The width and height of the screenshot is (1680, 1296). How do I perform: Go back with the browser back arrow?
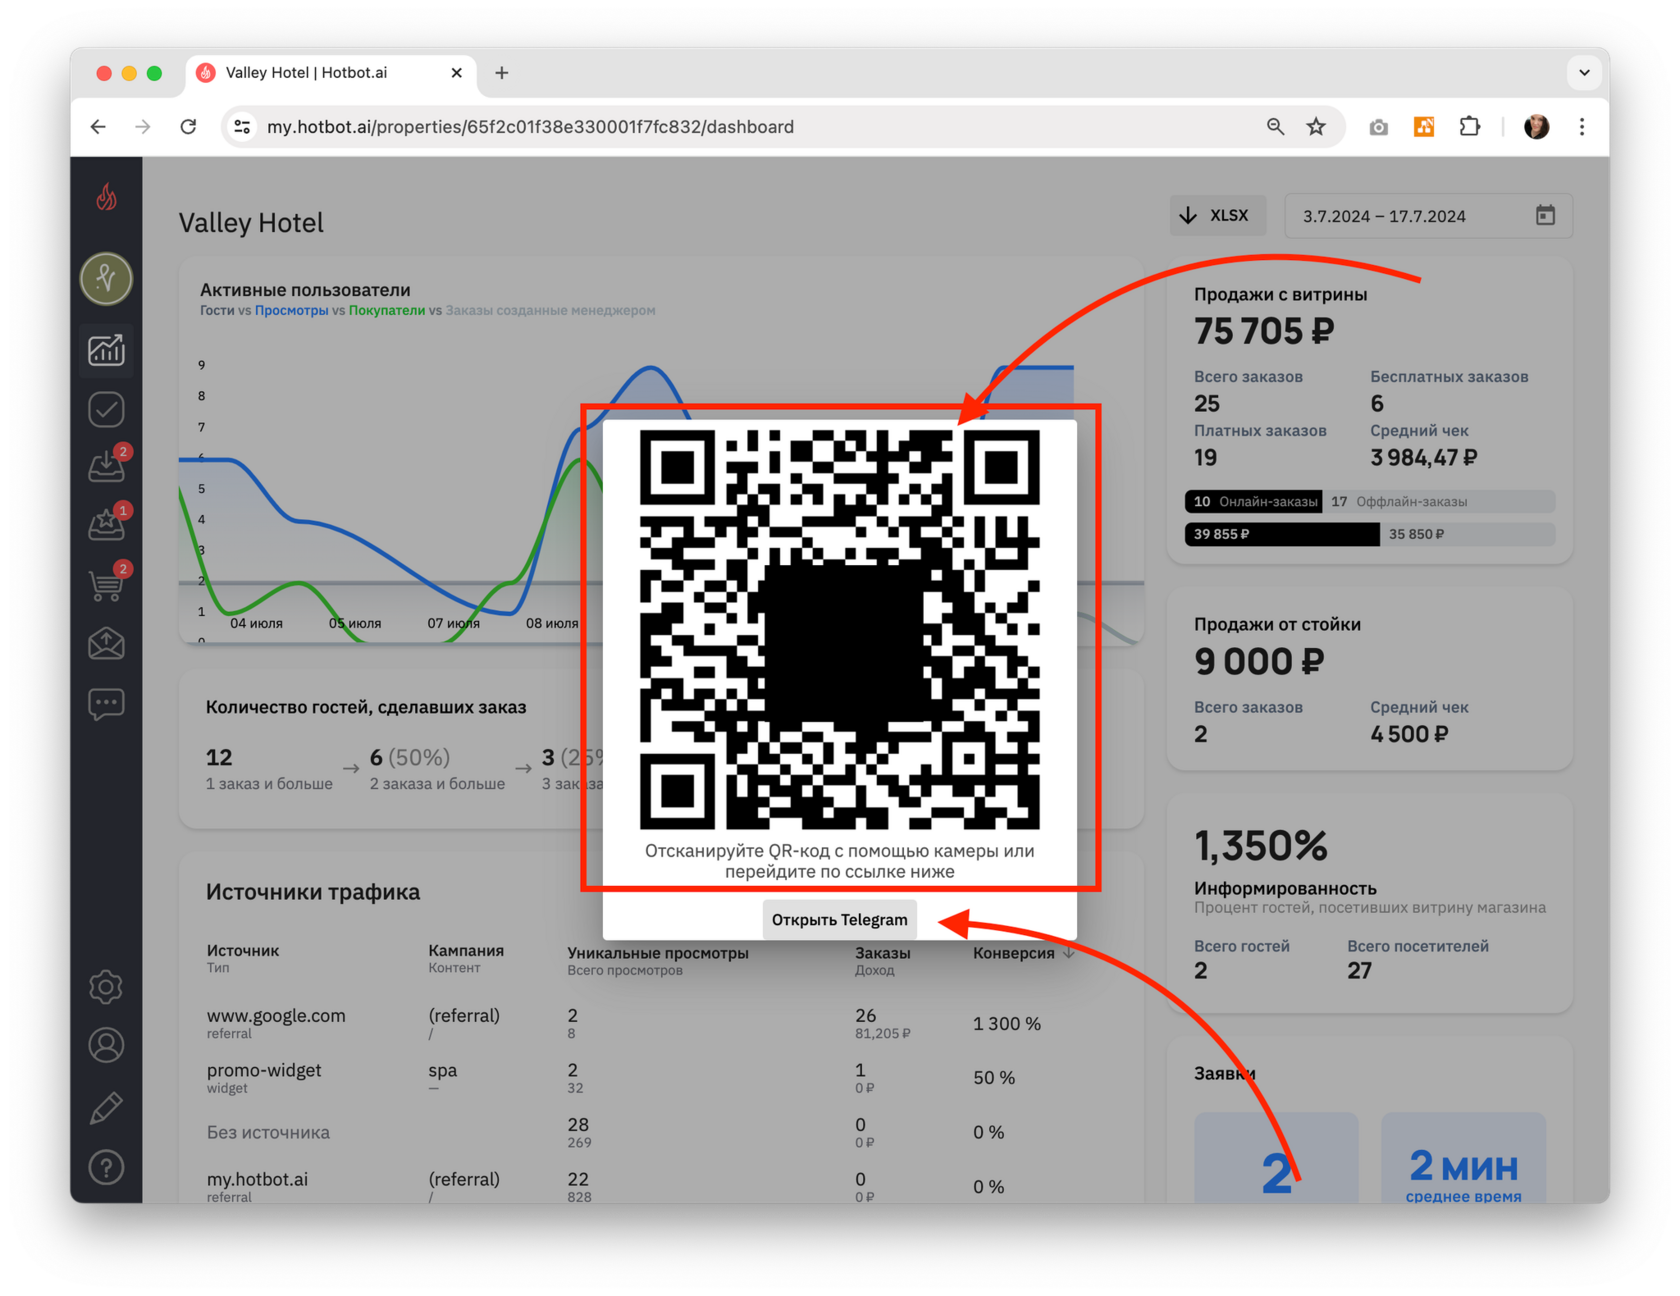[x=98, y=127]
